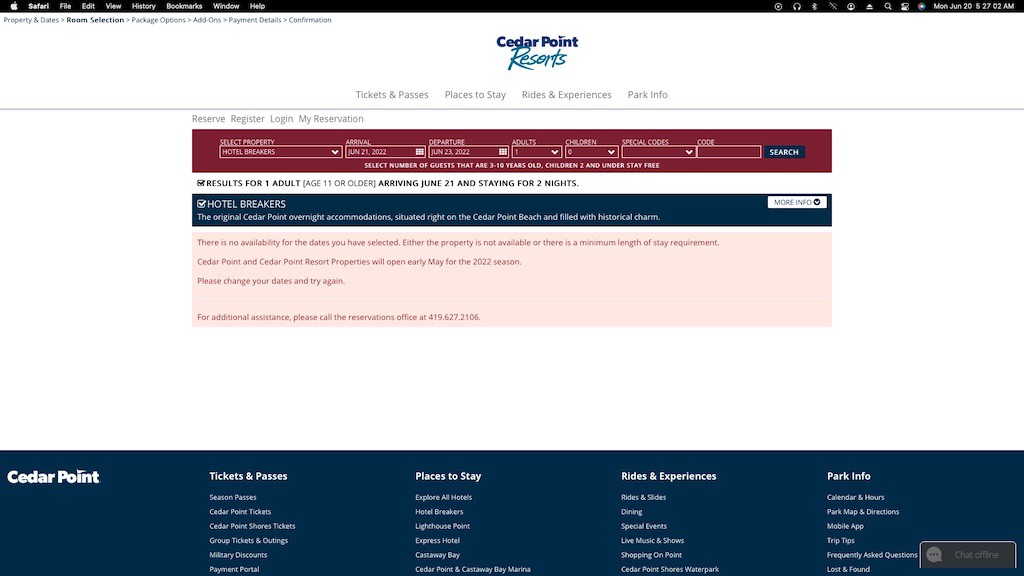The height and width of the screenshot is (576, 1024).
Task: Open Control Center in the menu bar
Action: (905, 6)
